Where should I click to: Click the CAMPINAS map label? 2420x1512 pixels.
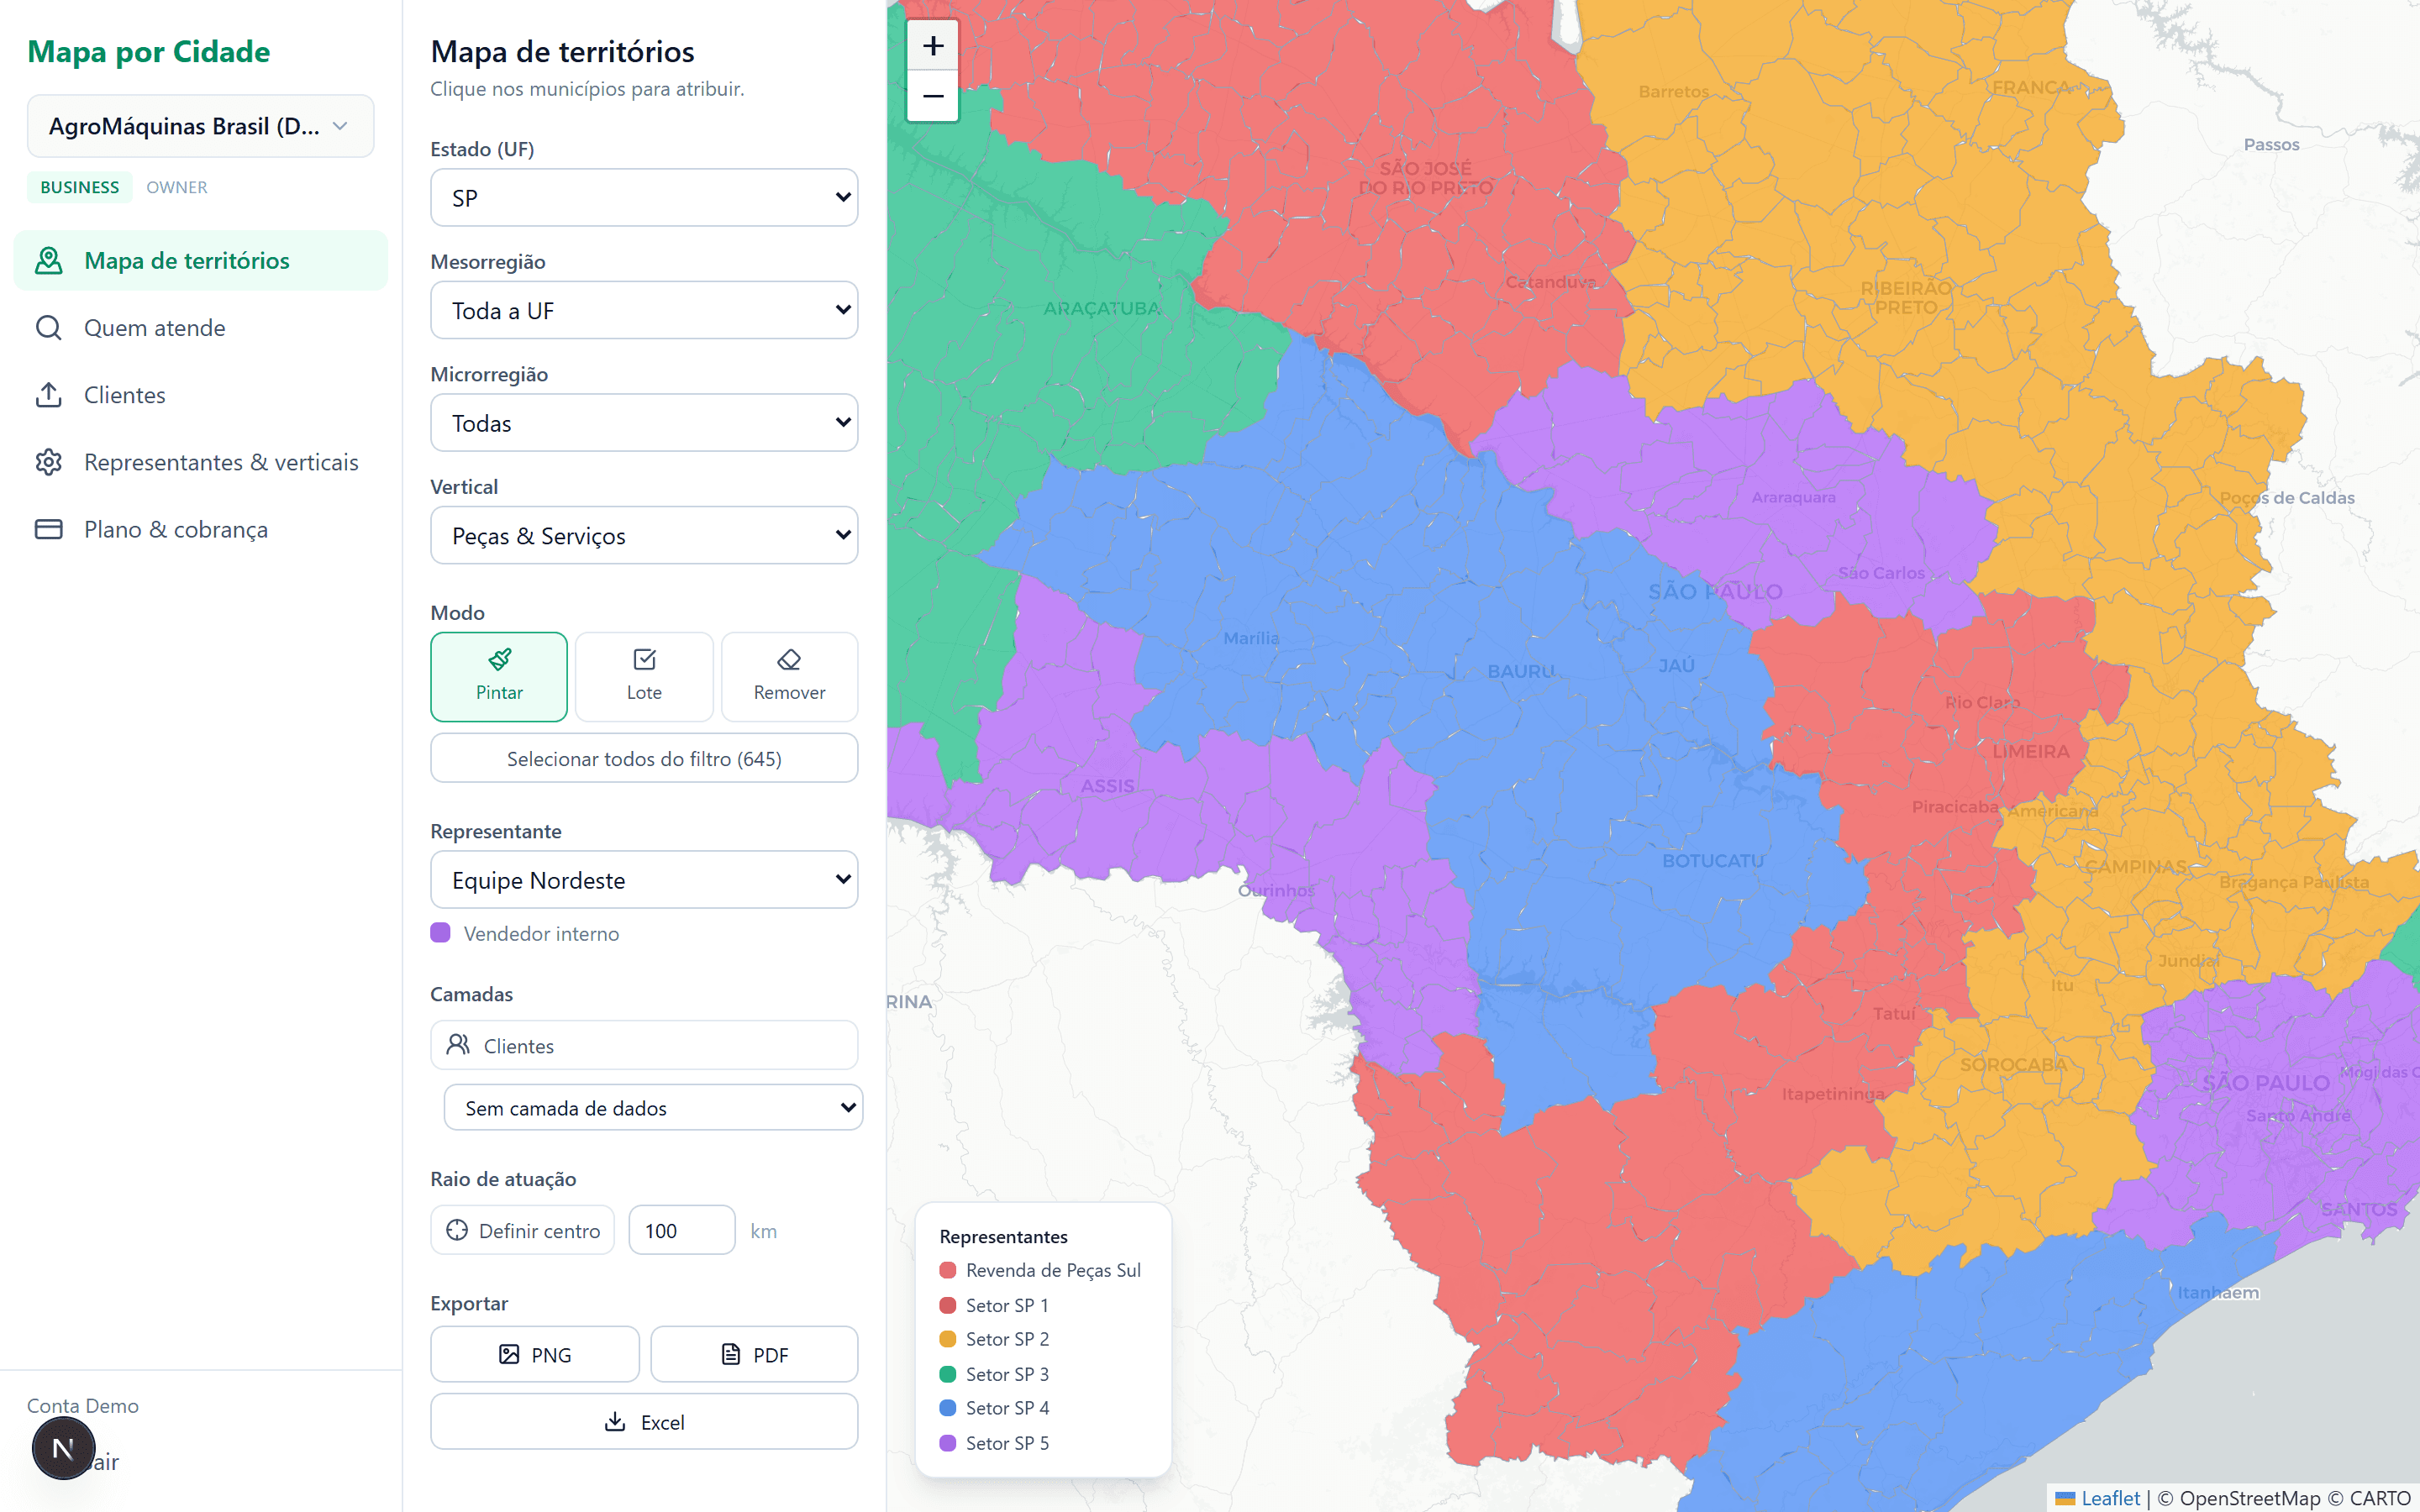pos(2136,866)
